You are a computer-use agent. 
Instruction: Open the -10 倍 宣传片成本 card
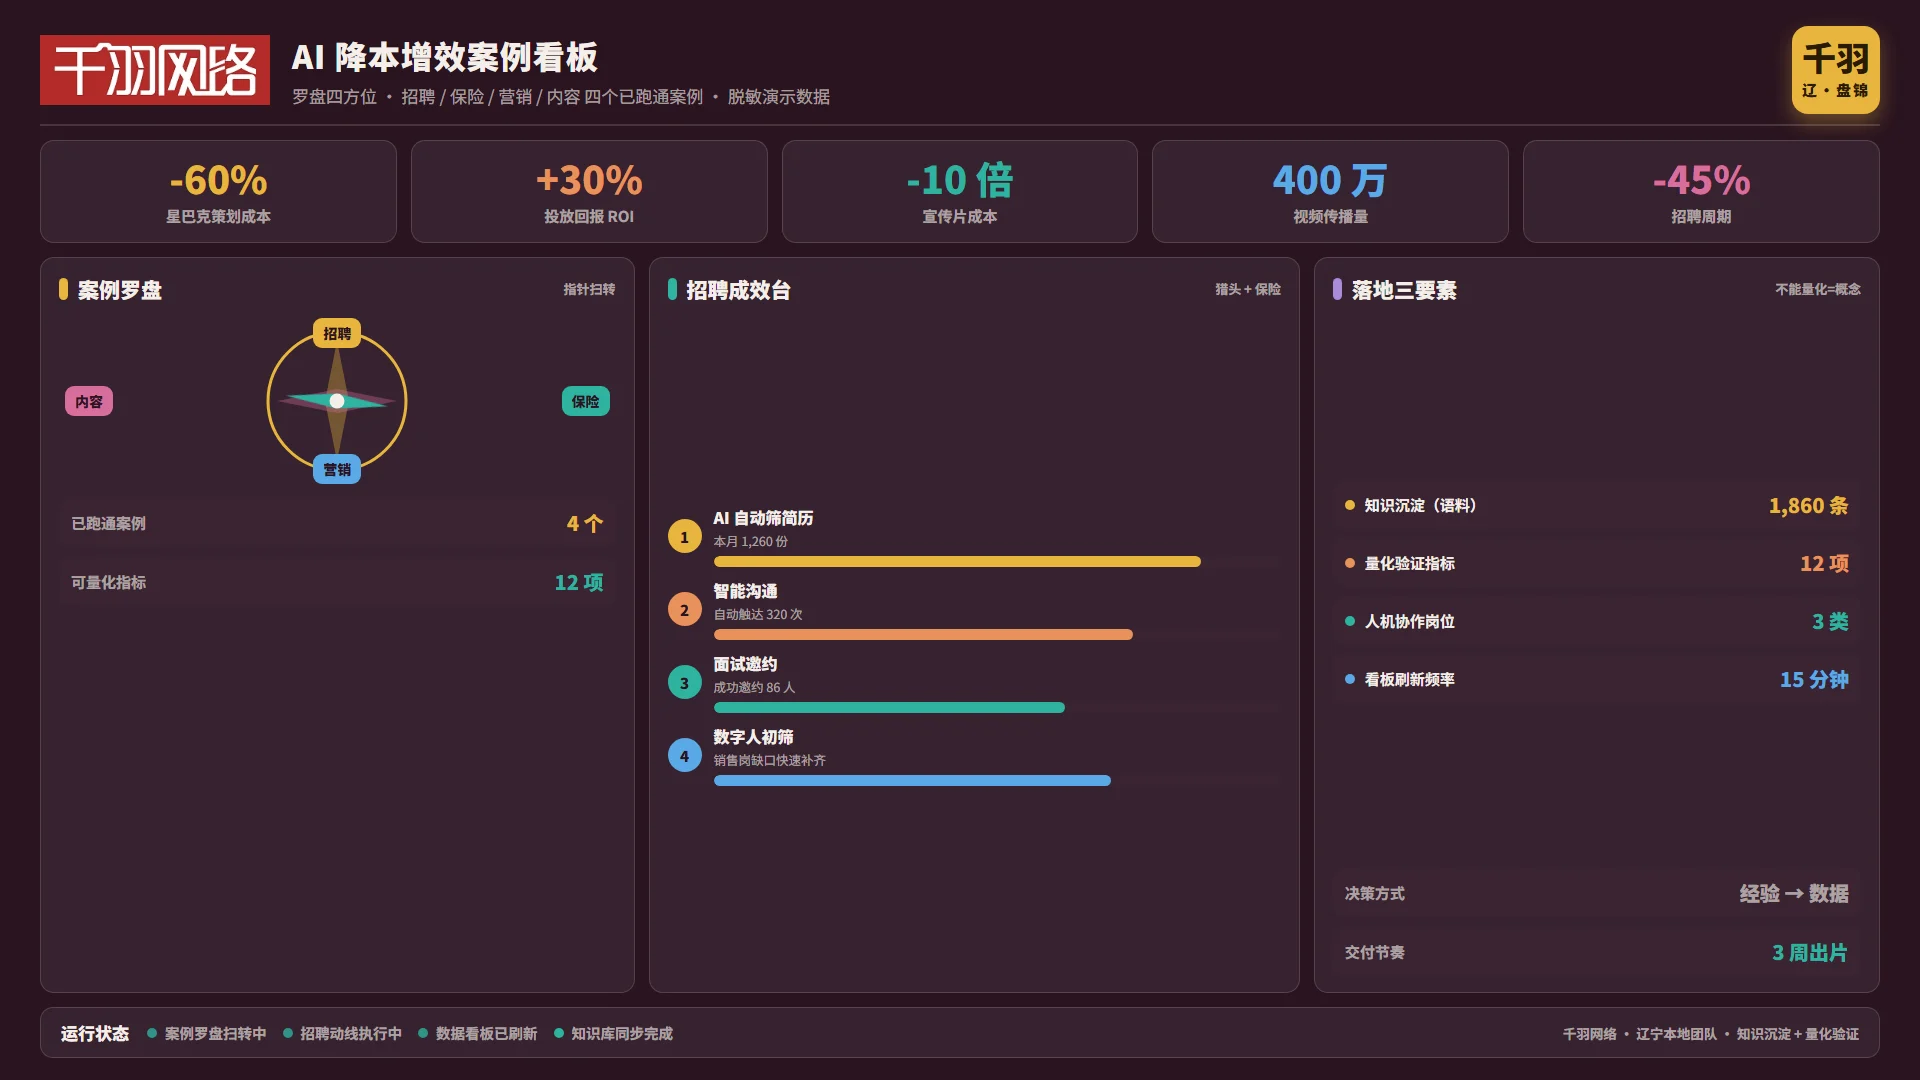coord(960,191)
